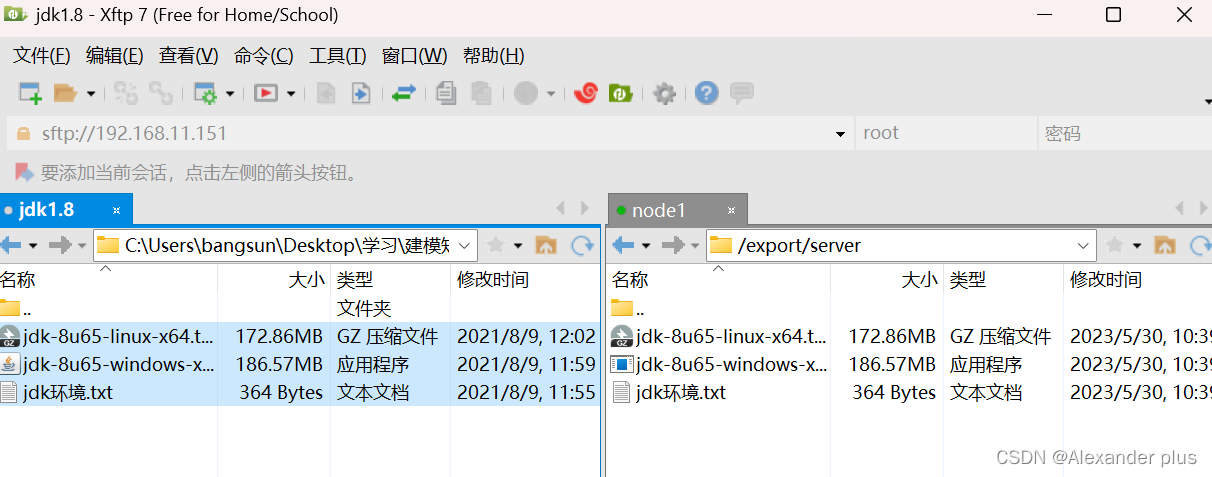Switch to the jdk1.8 local tab
The height and width of the screenshot is (477, 1212).
(66, 210)
